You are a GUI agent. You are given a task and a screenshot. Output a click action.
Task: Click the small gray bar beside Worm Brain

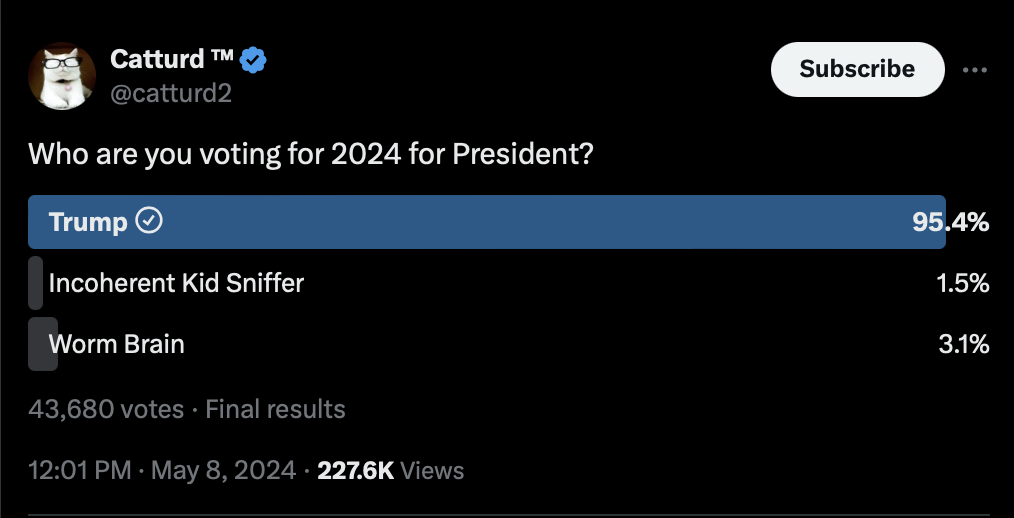pos(43,344)
